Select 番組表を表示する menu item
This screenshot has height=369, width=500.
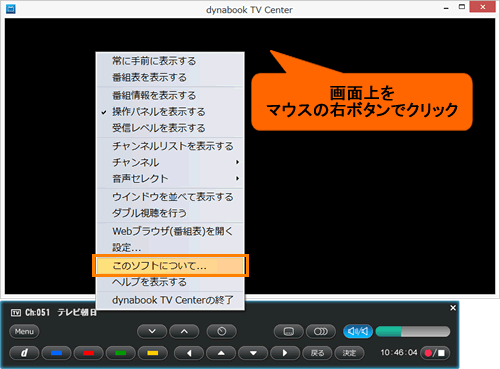point(170,77)
